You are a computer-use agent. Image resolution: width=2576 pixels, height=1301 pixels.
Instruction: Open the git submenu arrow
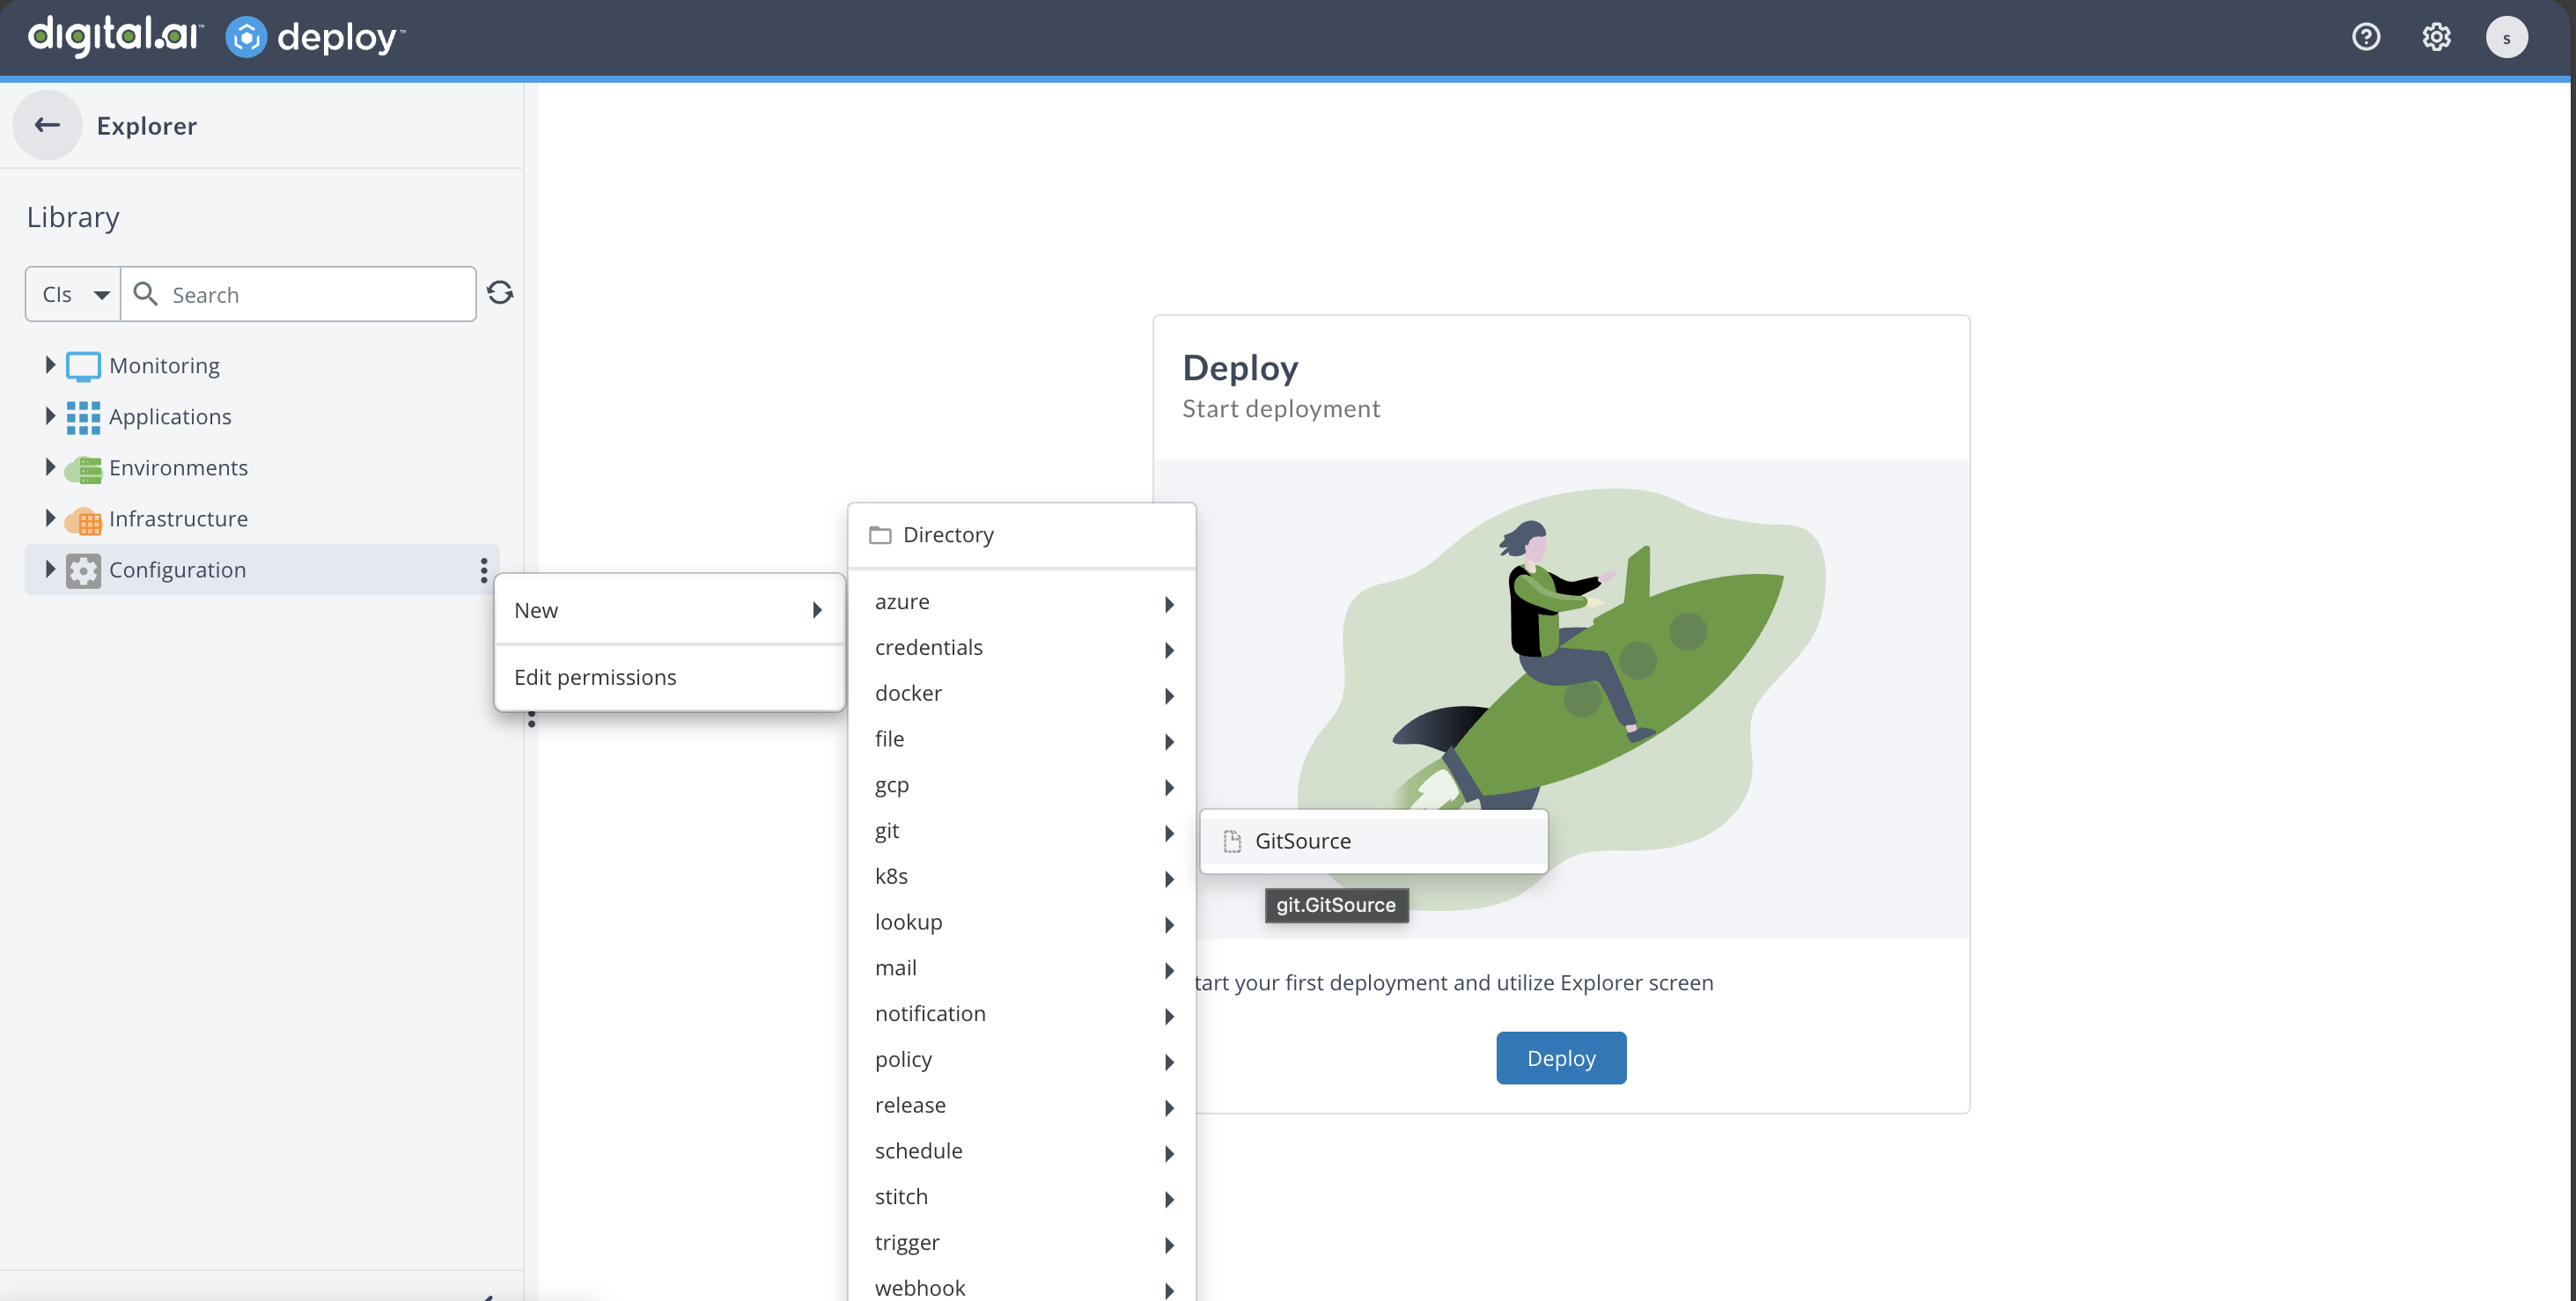pyautogui.click(x=1169, y=832)
